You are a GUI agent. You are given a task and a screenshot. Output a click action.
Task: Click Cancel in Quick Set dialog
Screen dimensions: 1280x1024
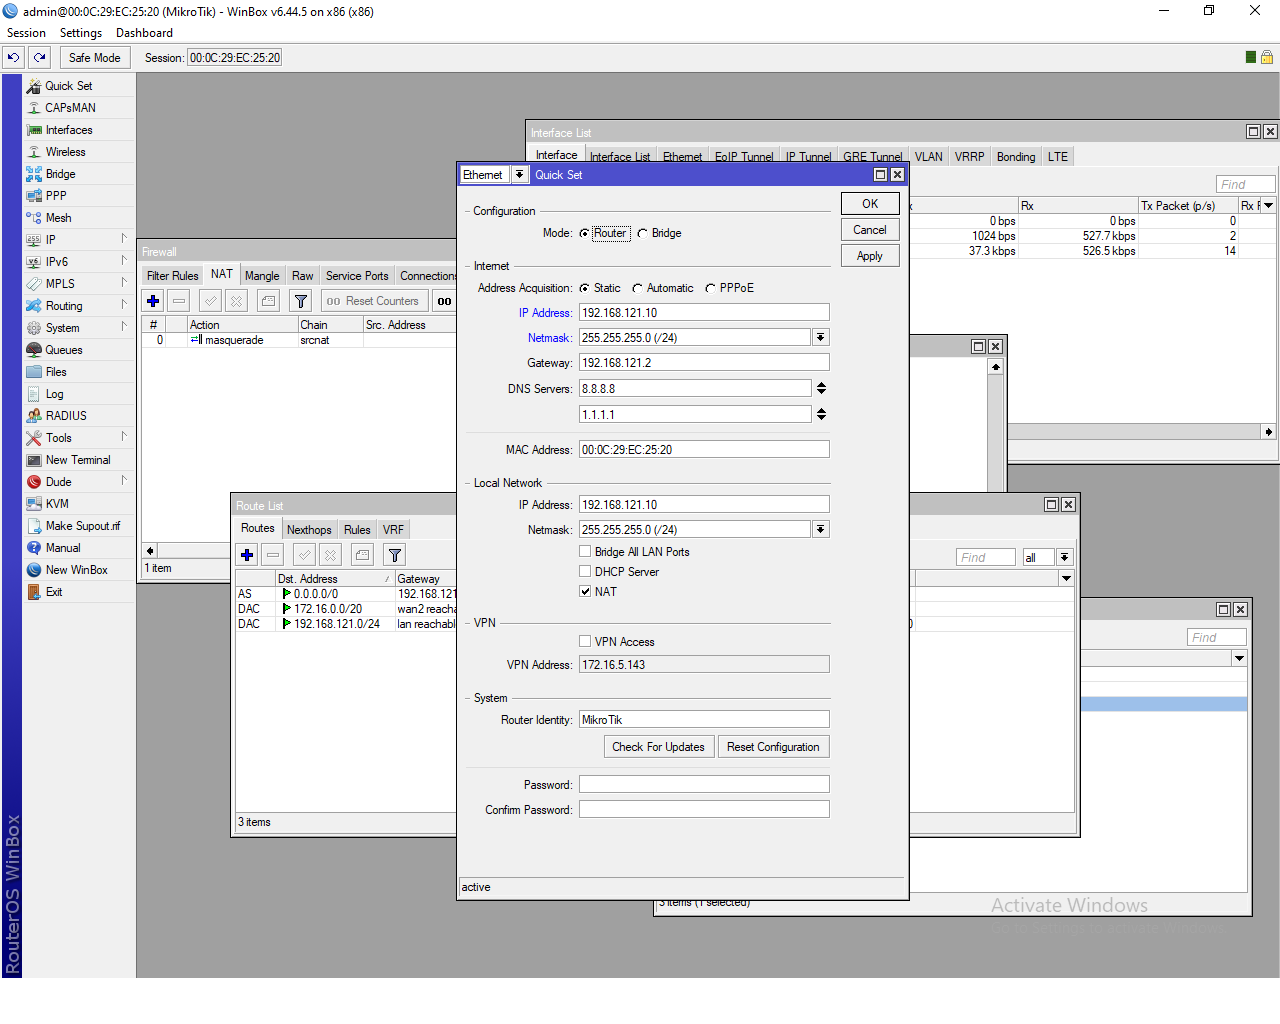pos(870,230)
